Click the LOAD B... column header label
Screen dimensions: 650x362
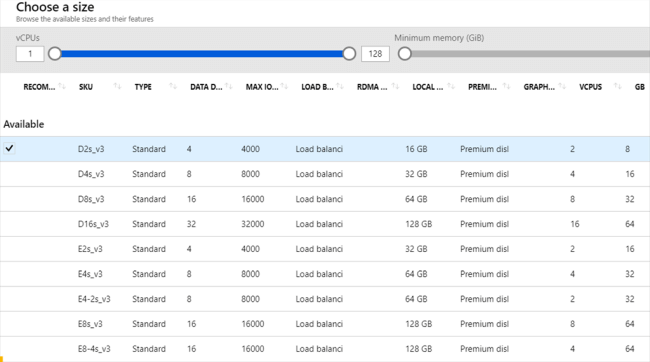[x=317, y=87]
